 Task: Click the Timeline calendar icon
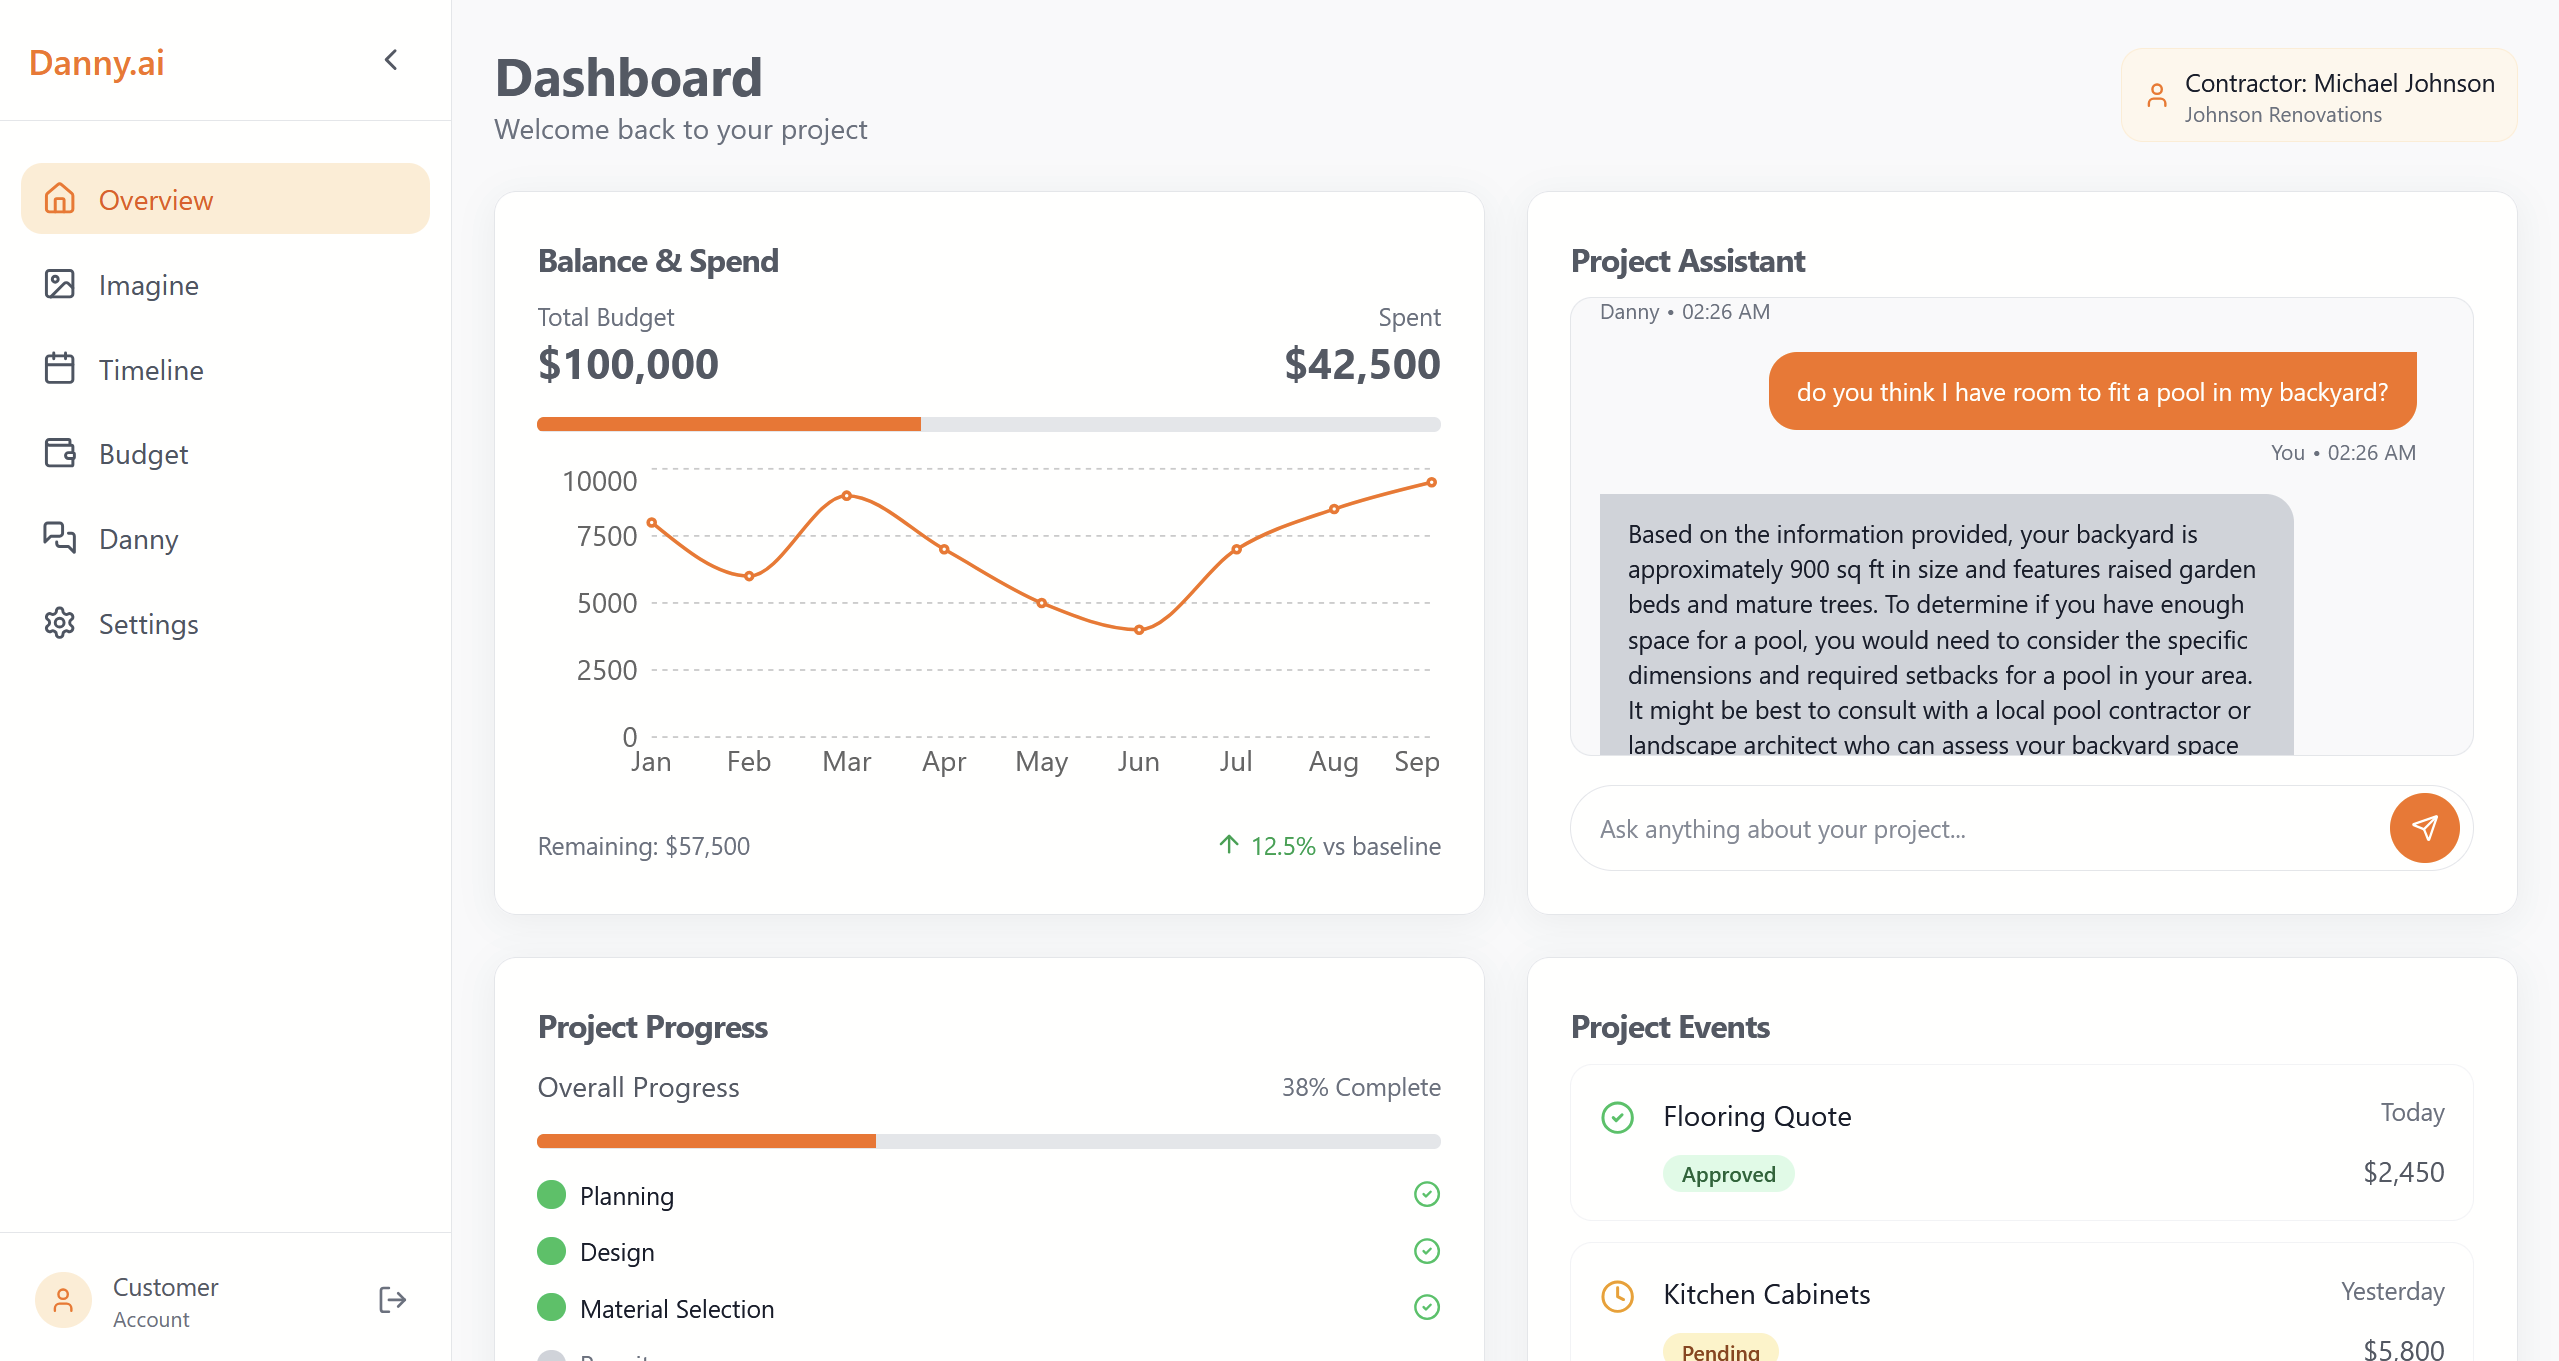[60, 369]
